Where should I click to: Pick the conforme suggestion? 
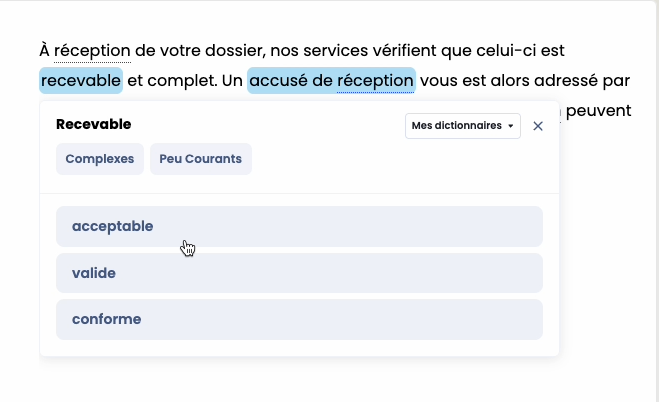tap(299, 320)
